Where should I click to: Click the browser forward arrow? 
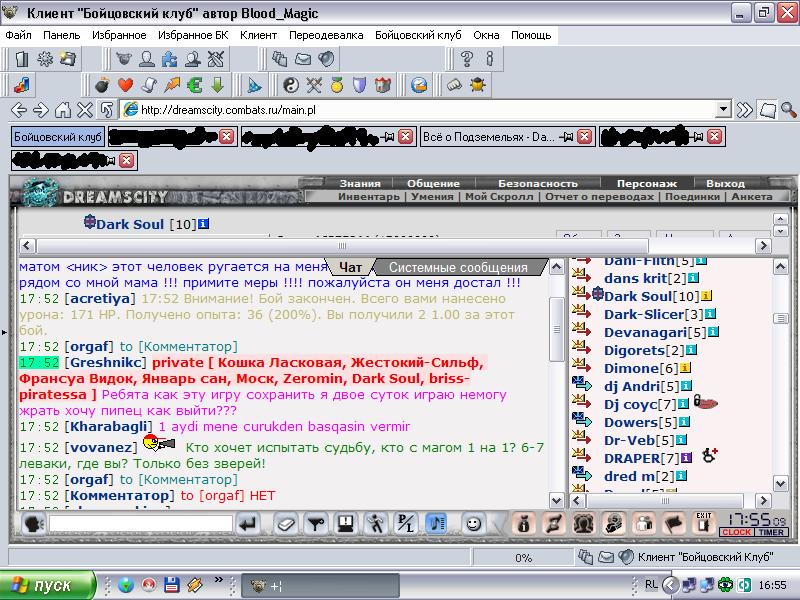41,110
